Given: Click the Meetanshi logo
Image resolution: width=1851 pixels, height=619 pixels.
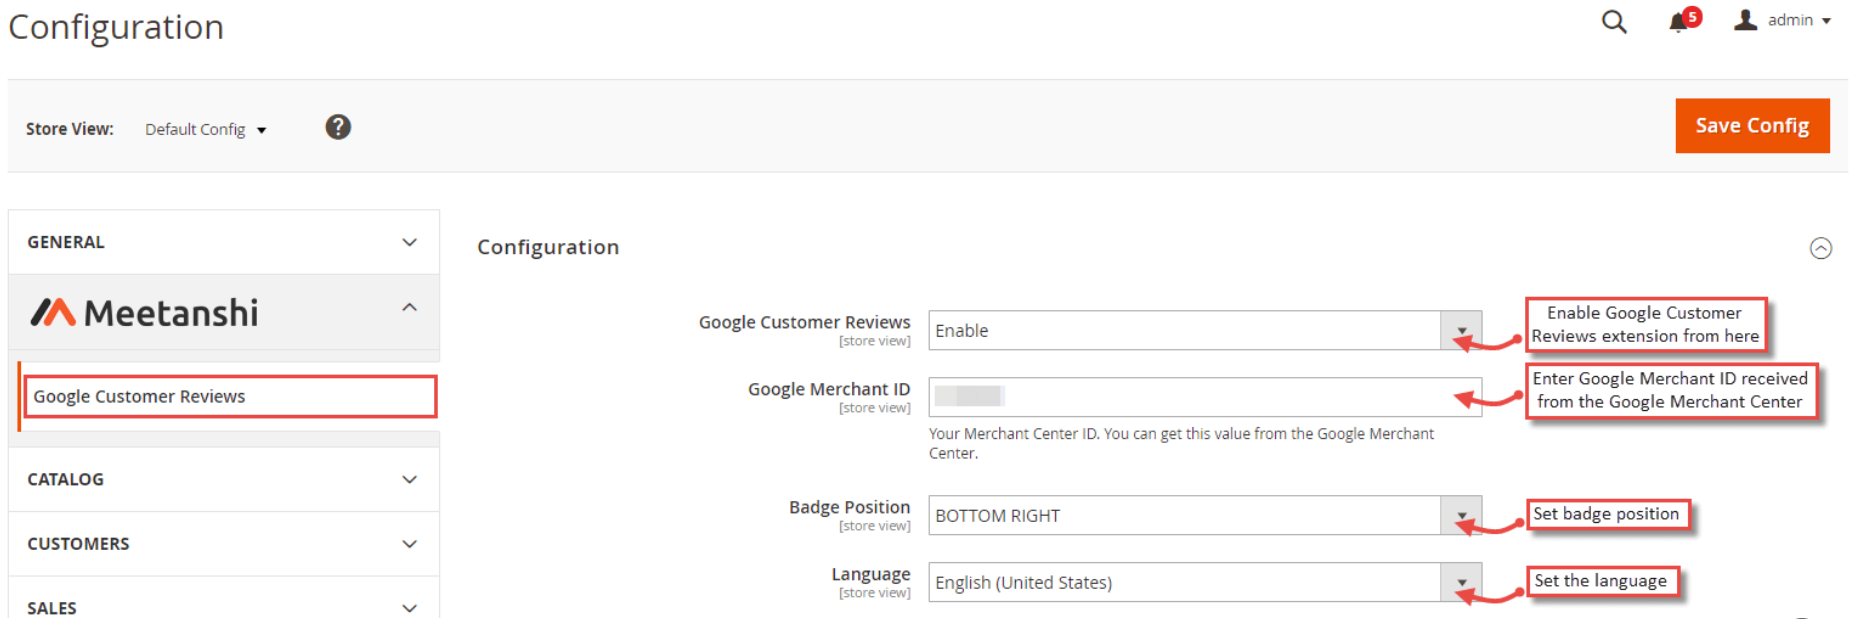Looking at the screenshot, I should click(144, 313).
